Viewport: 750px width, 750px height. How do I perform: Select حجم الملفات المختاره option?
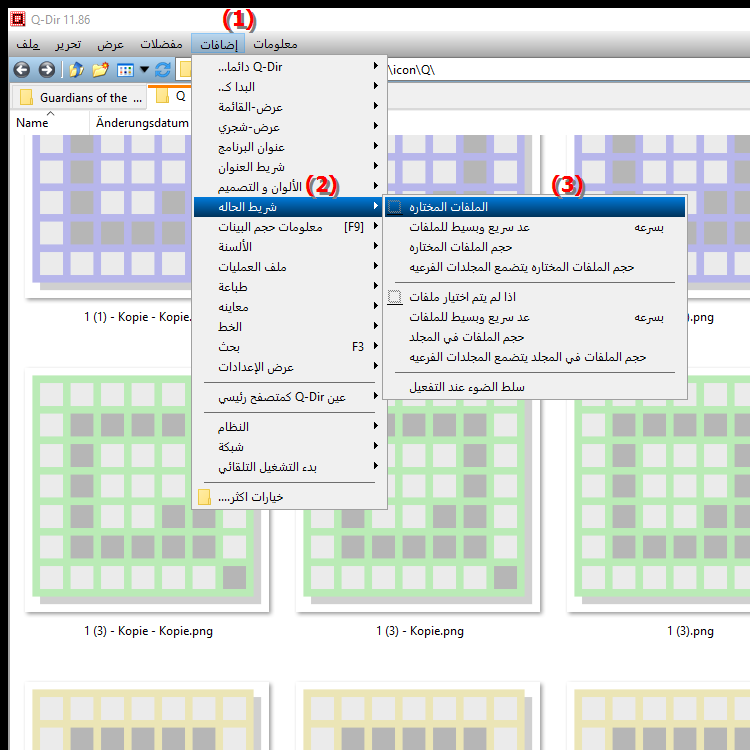pyautogui.click(x=535, y=247)
